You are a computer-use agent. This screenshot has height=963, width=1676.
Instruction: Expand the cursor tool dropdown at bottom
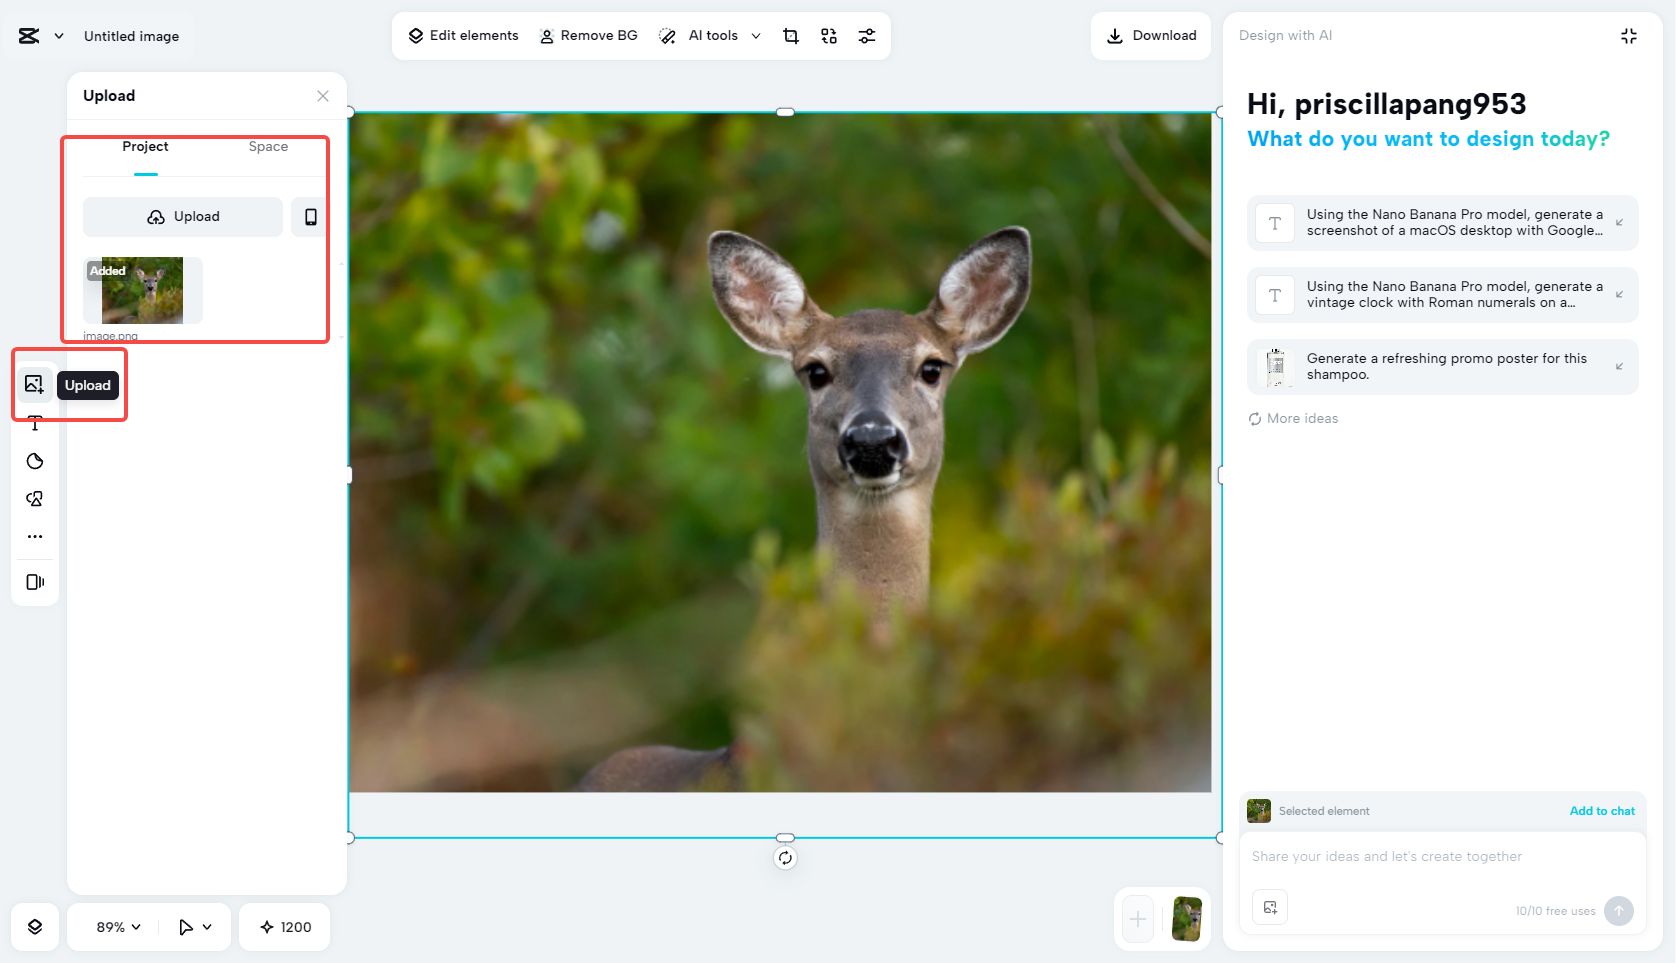tap(194, 926)
